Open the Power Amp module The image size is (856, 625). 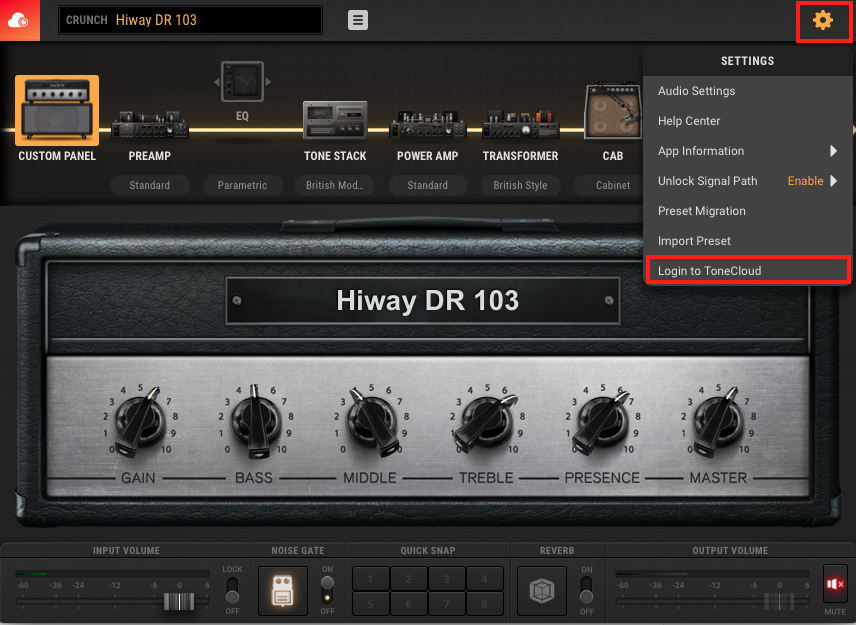[x=427, y=124]
